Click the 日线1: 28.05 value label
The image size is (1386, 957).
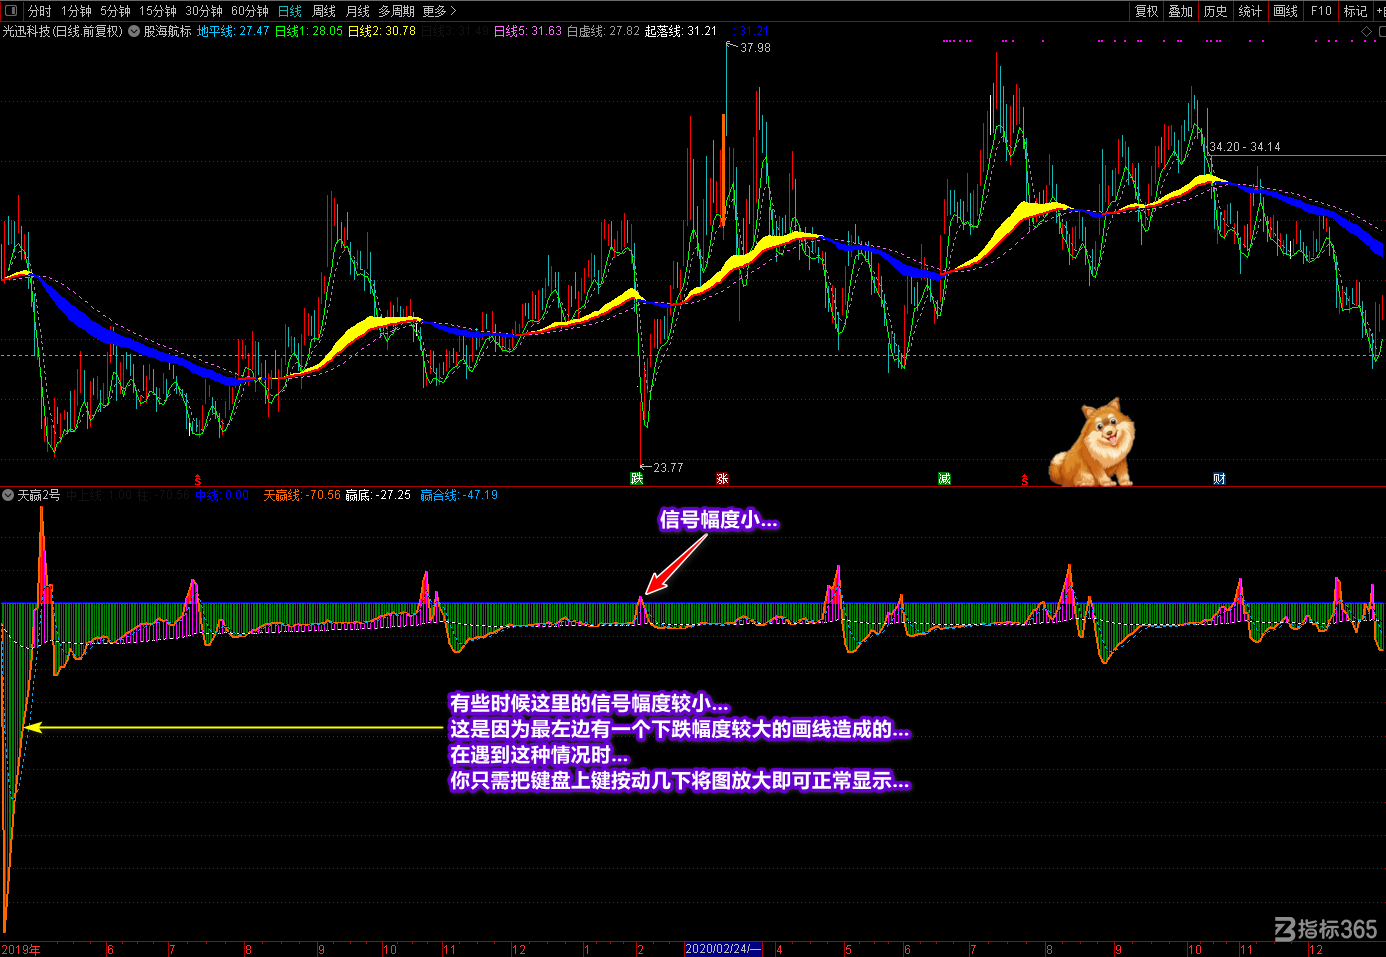click(x=309, y=31)
